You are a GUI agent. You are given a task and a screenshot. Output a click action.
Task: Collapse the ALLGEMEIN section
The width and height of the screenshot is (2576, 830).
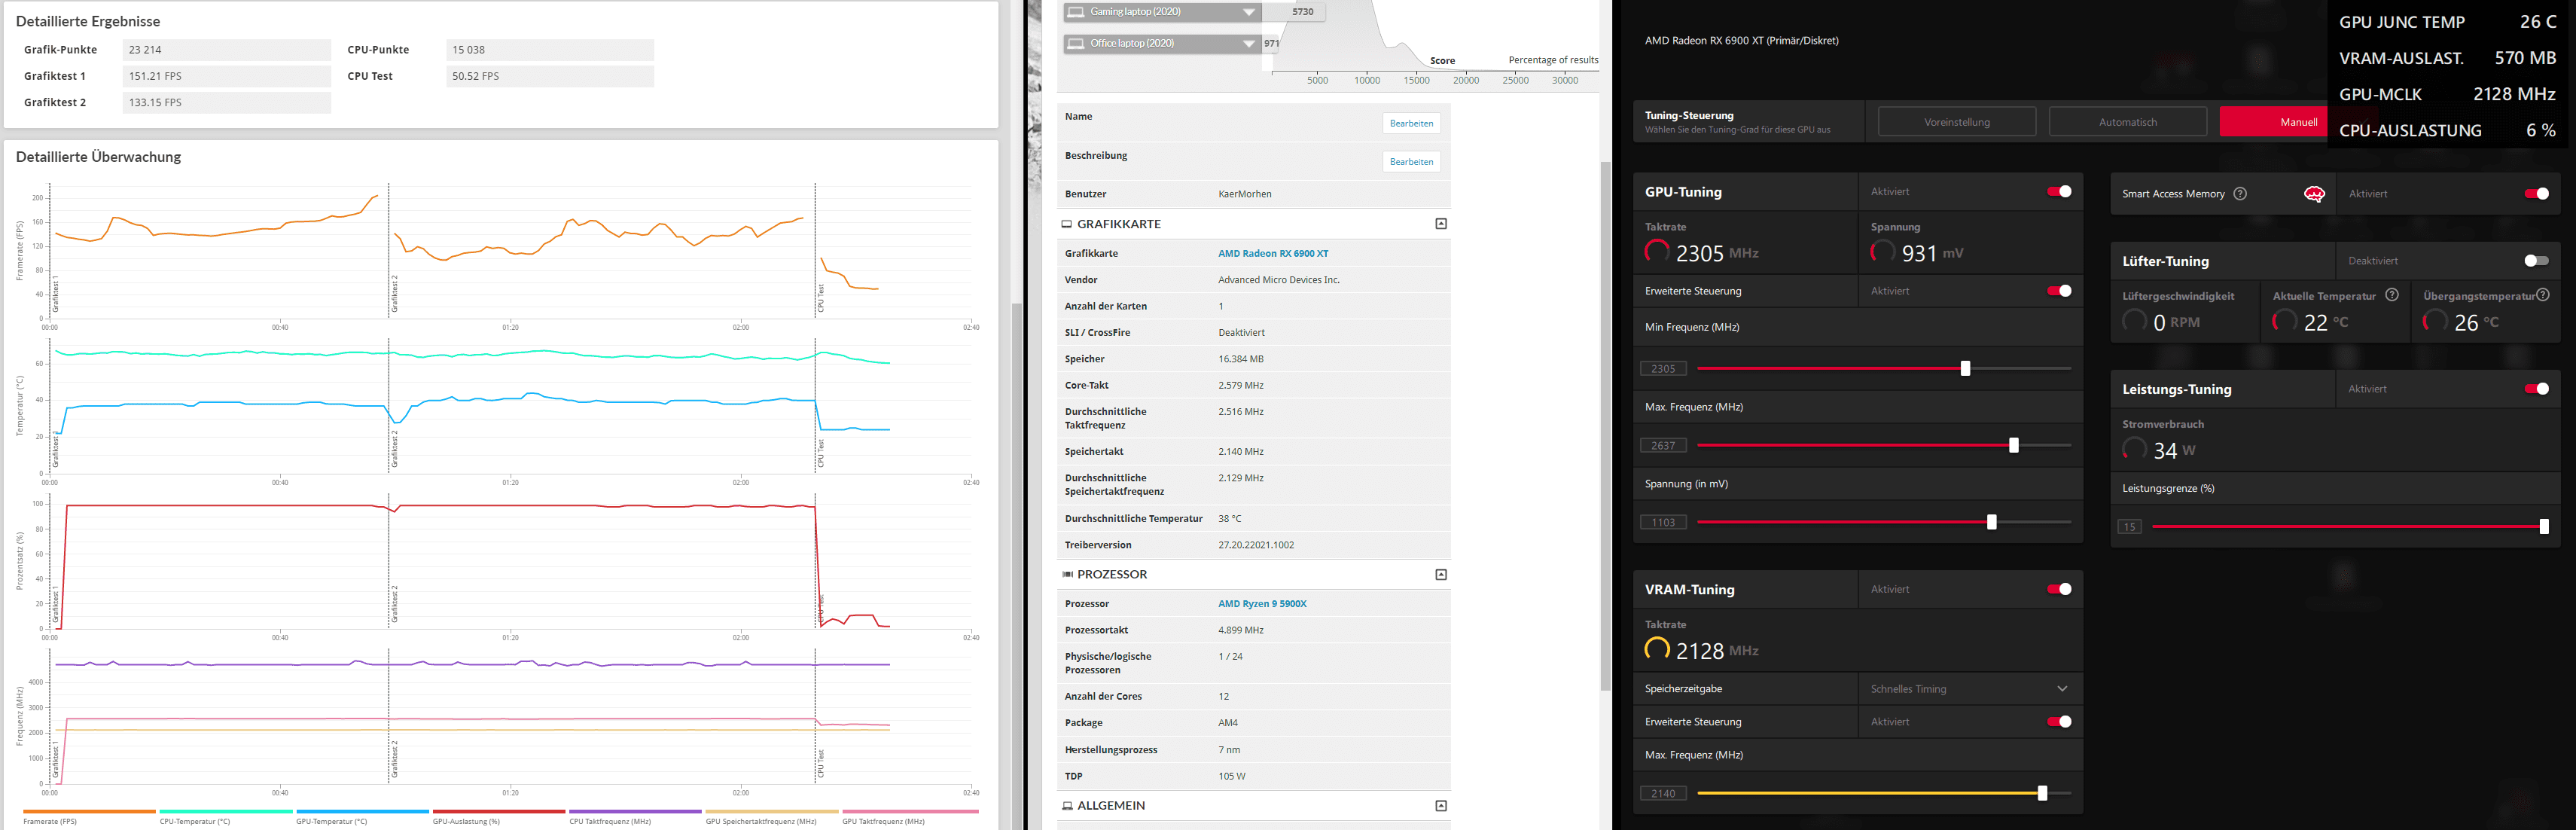tap(1441, 805)
